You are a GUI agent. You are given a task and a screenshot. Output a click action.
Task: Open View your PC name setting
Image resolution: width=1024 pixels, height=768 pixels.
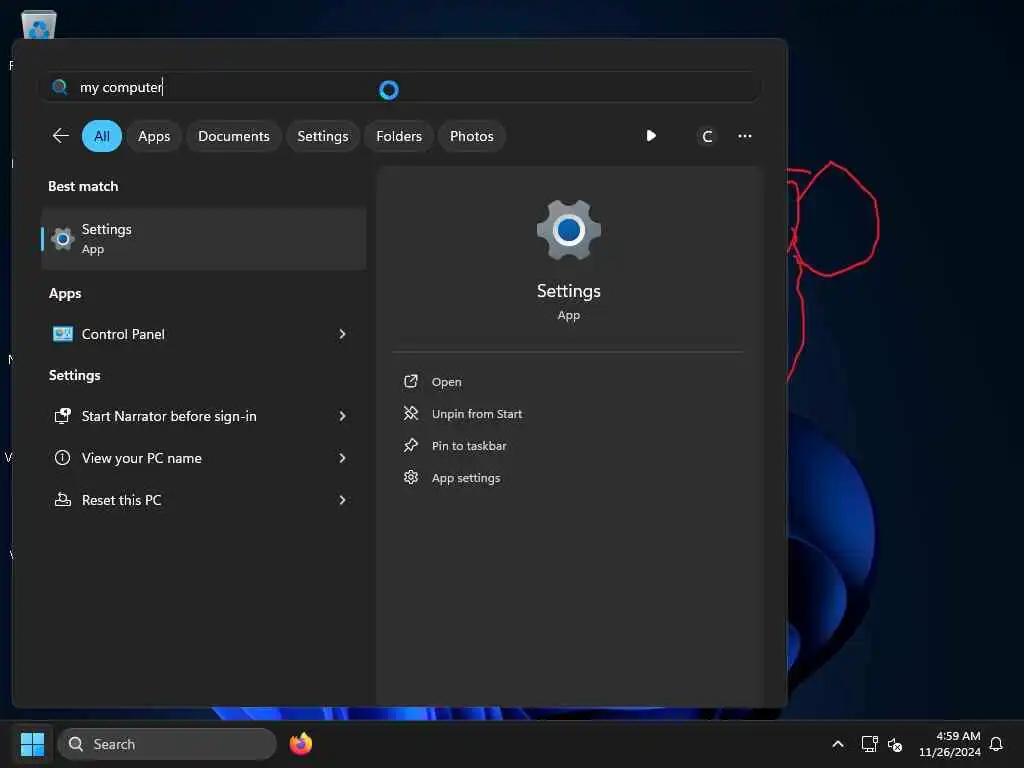pyautogui.click(x=204, y=458)
